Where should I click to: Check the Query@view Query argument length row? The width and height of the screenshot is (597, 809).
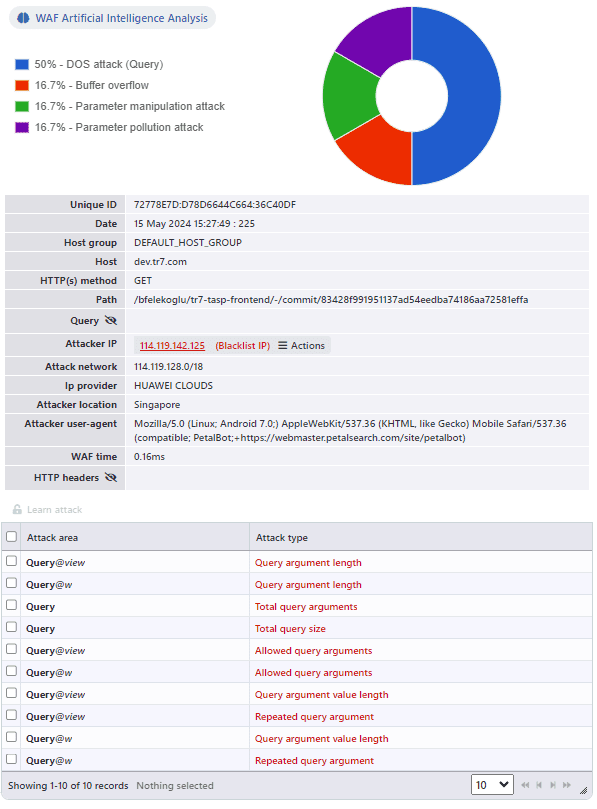[11, 561]
